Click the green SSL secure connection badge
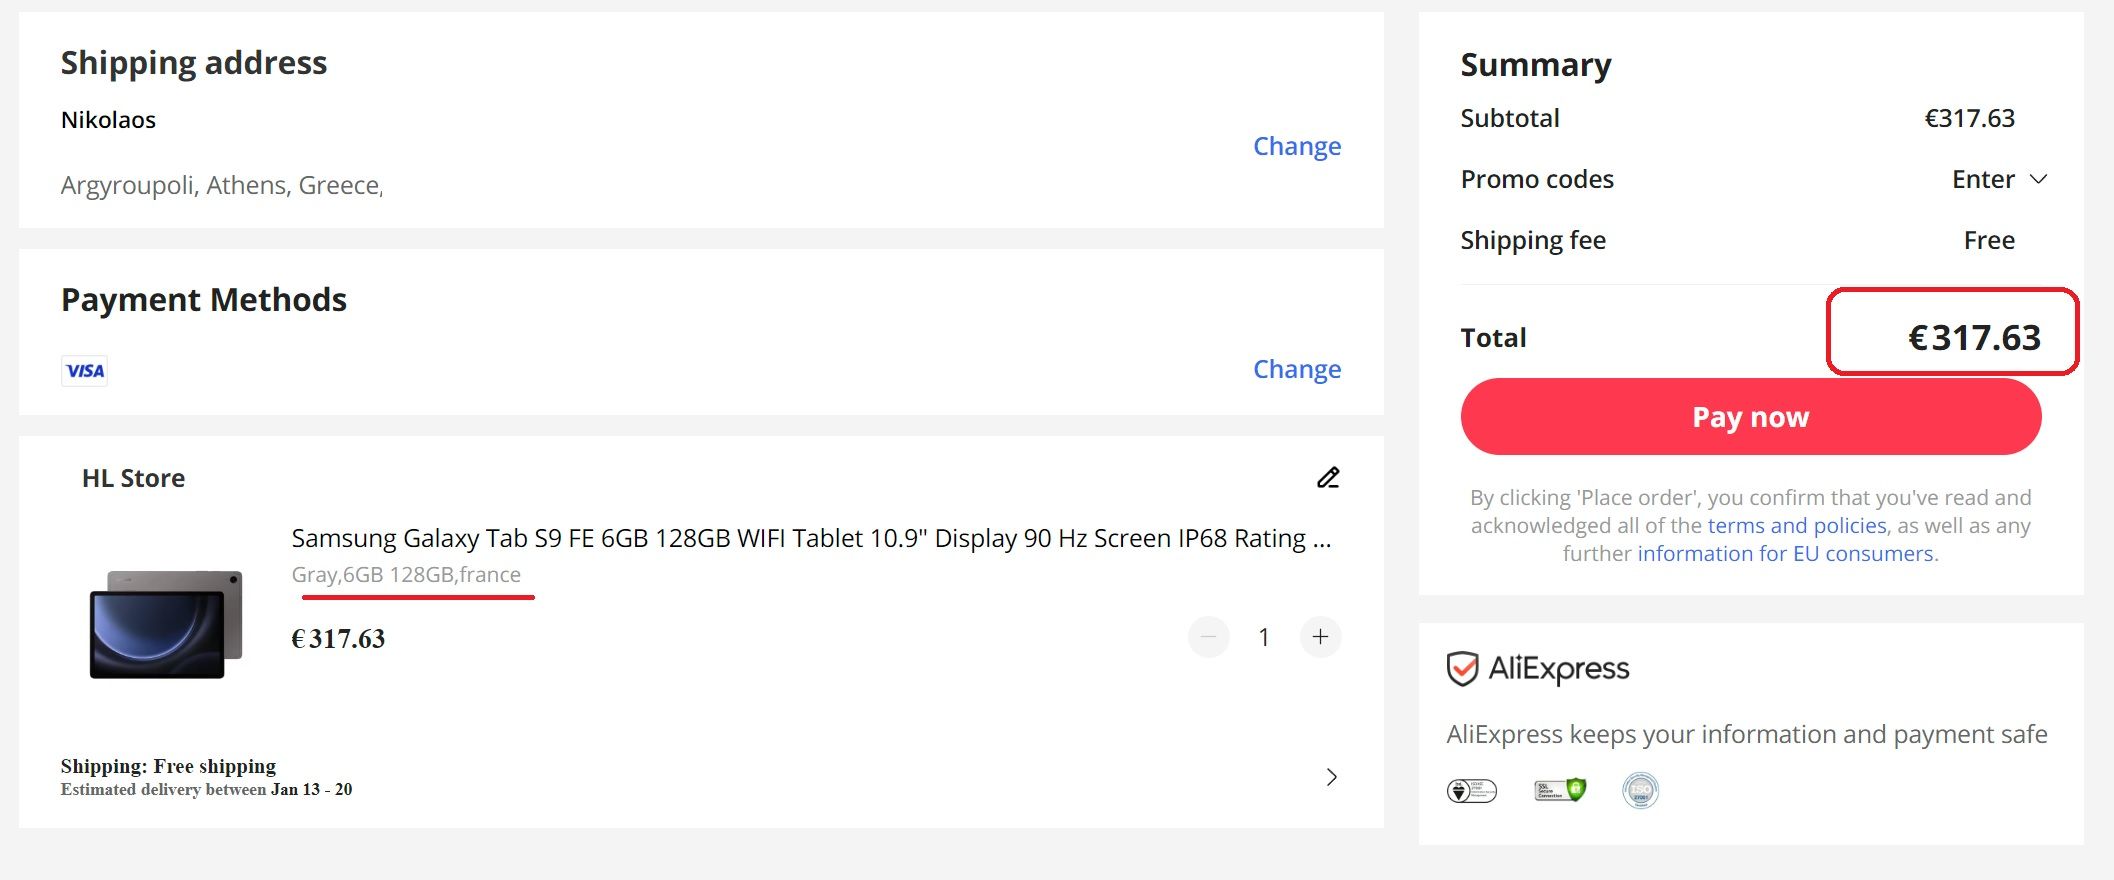The width and height of the screenshot is (2114, 880). coord(1560,790)
